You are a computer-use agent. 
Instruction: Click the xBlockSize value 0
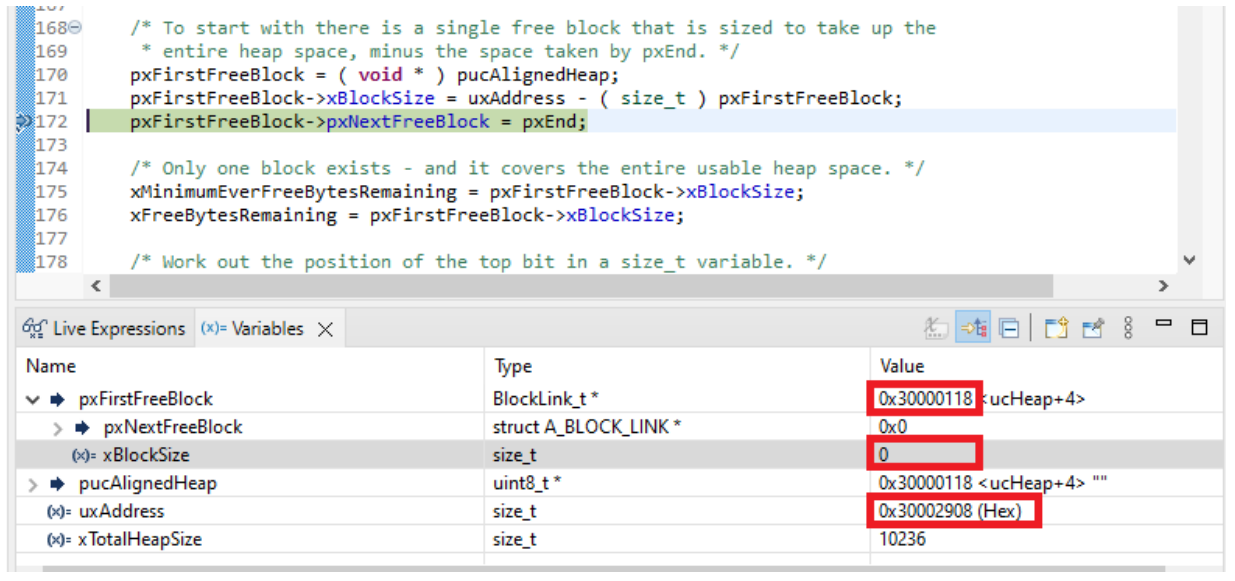[885, 456]
